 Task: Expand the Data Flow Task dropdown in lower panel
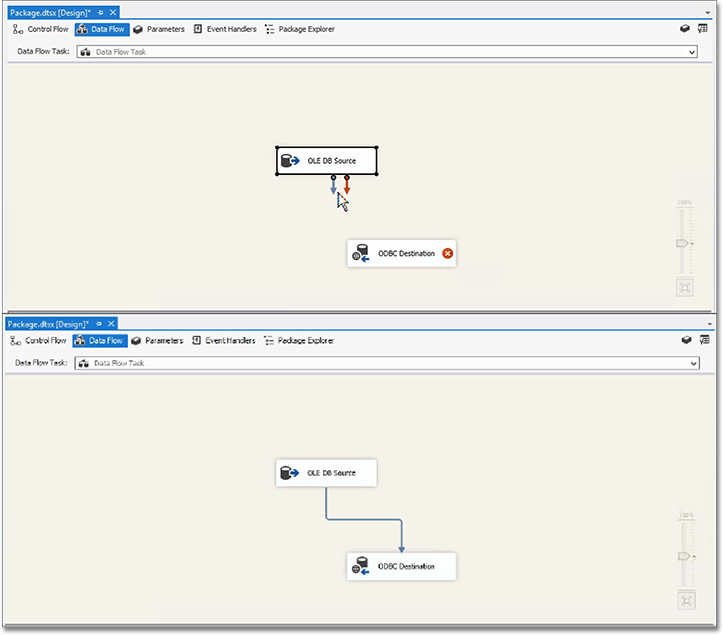pyautogui.click(x=691, y=363)
